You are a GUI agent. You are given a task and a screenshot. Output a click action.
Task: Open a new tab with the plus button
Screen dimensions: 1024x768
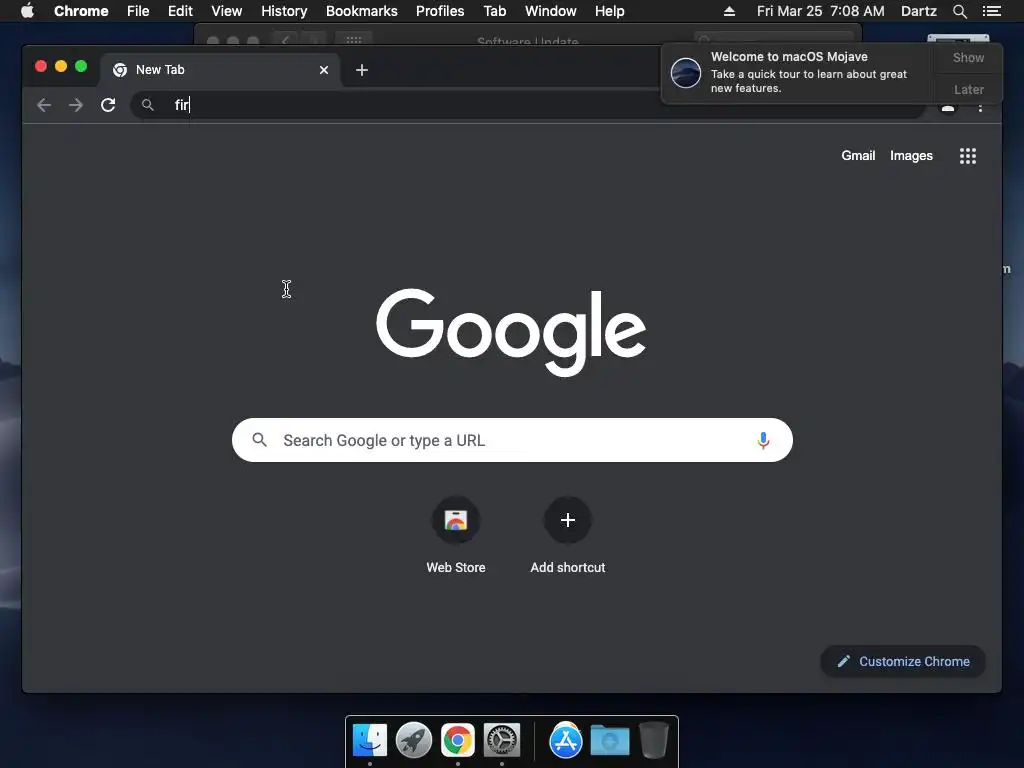[362, 70]
